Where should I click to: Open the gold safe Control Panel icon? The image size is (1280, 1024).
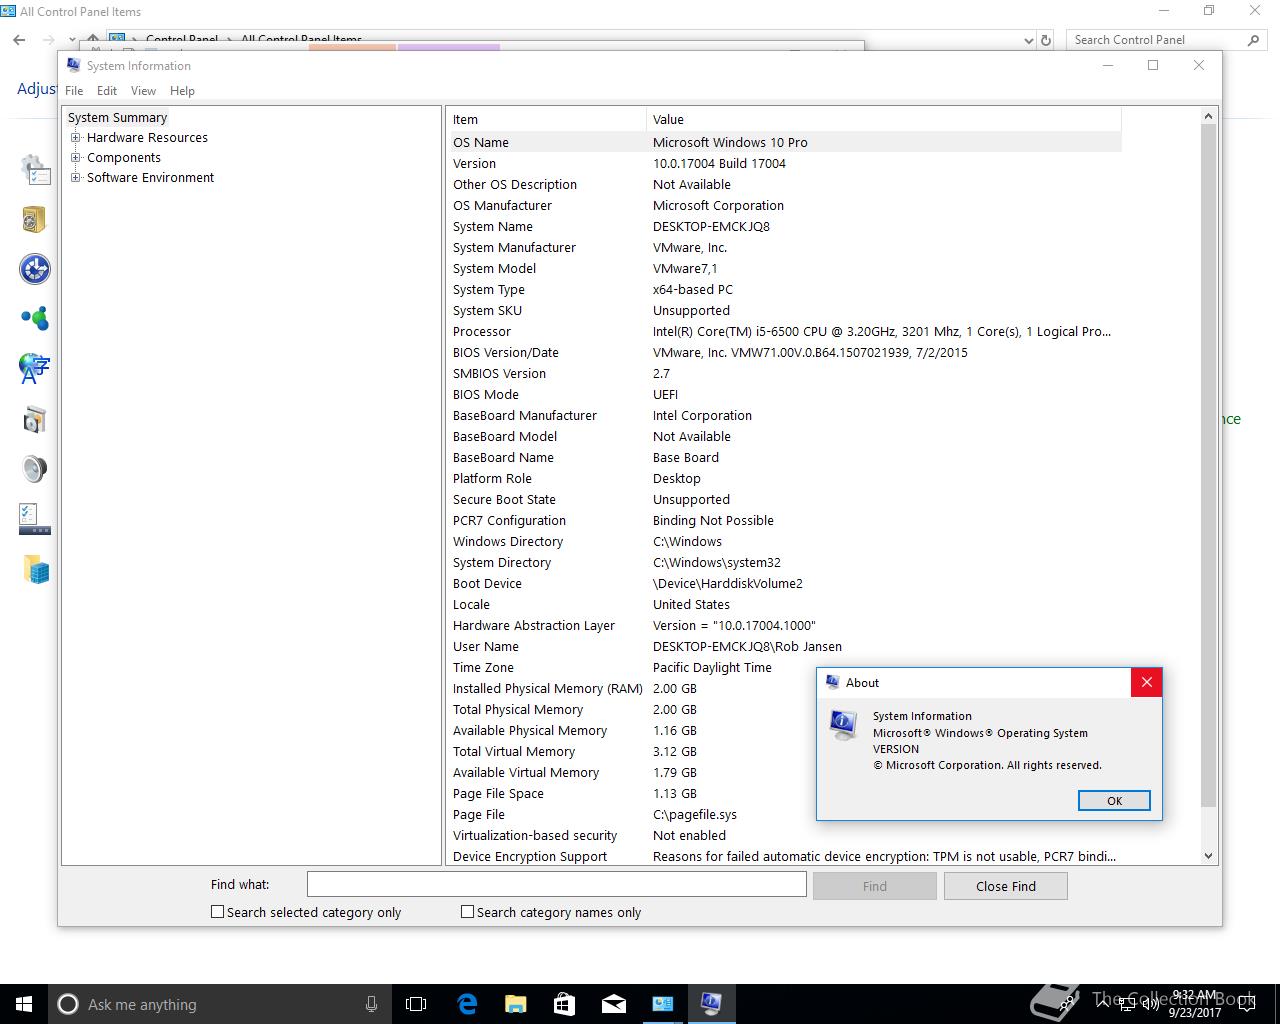(35, 219)
